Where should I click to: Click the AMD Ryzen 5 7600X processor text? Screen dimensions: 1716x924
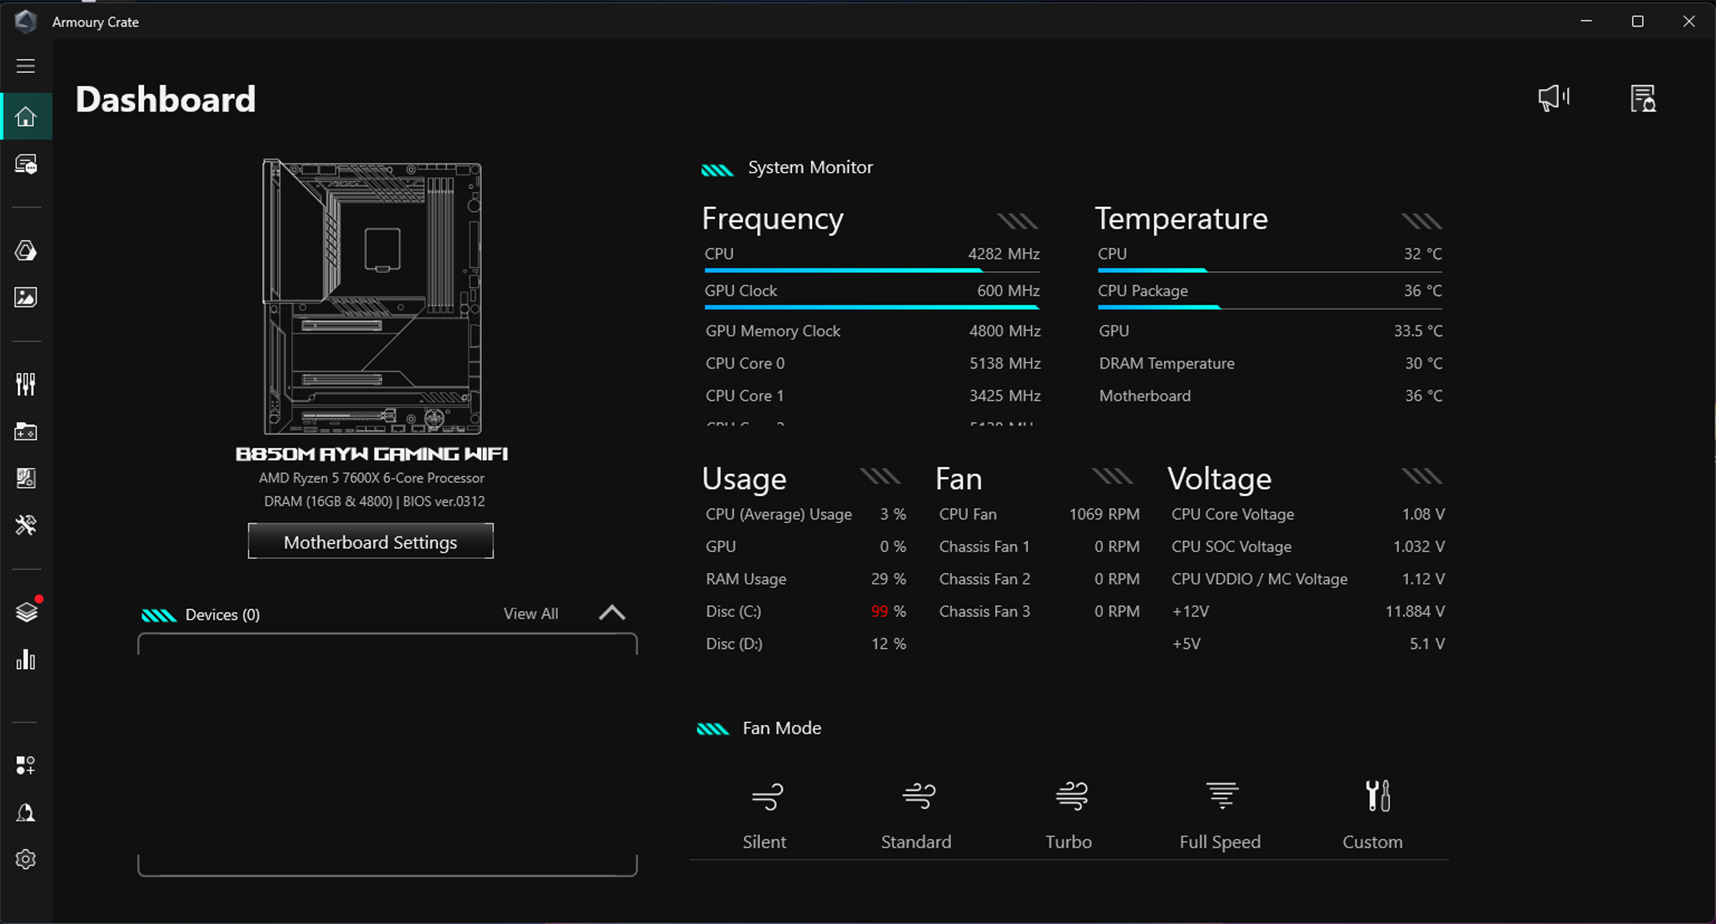click(371, 478)
